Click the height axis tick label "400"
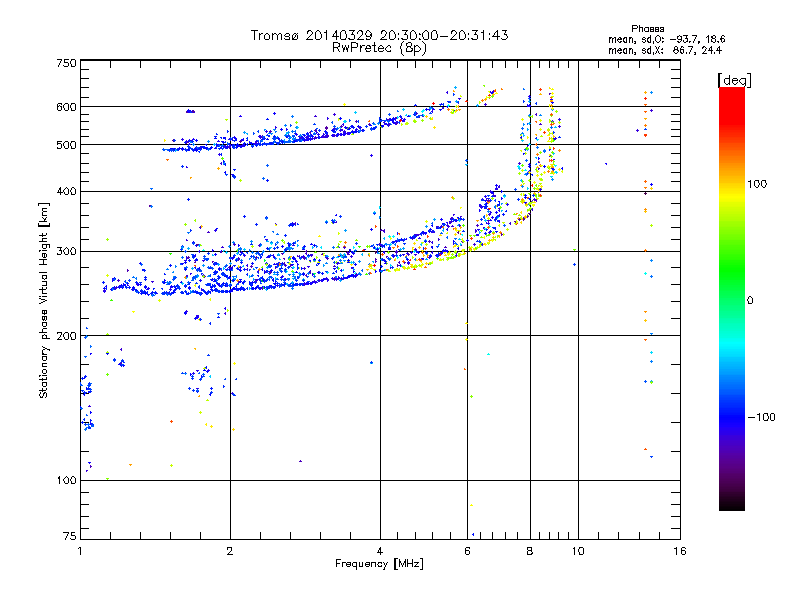 click(66, 192)
